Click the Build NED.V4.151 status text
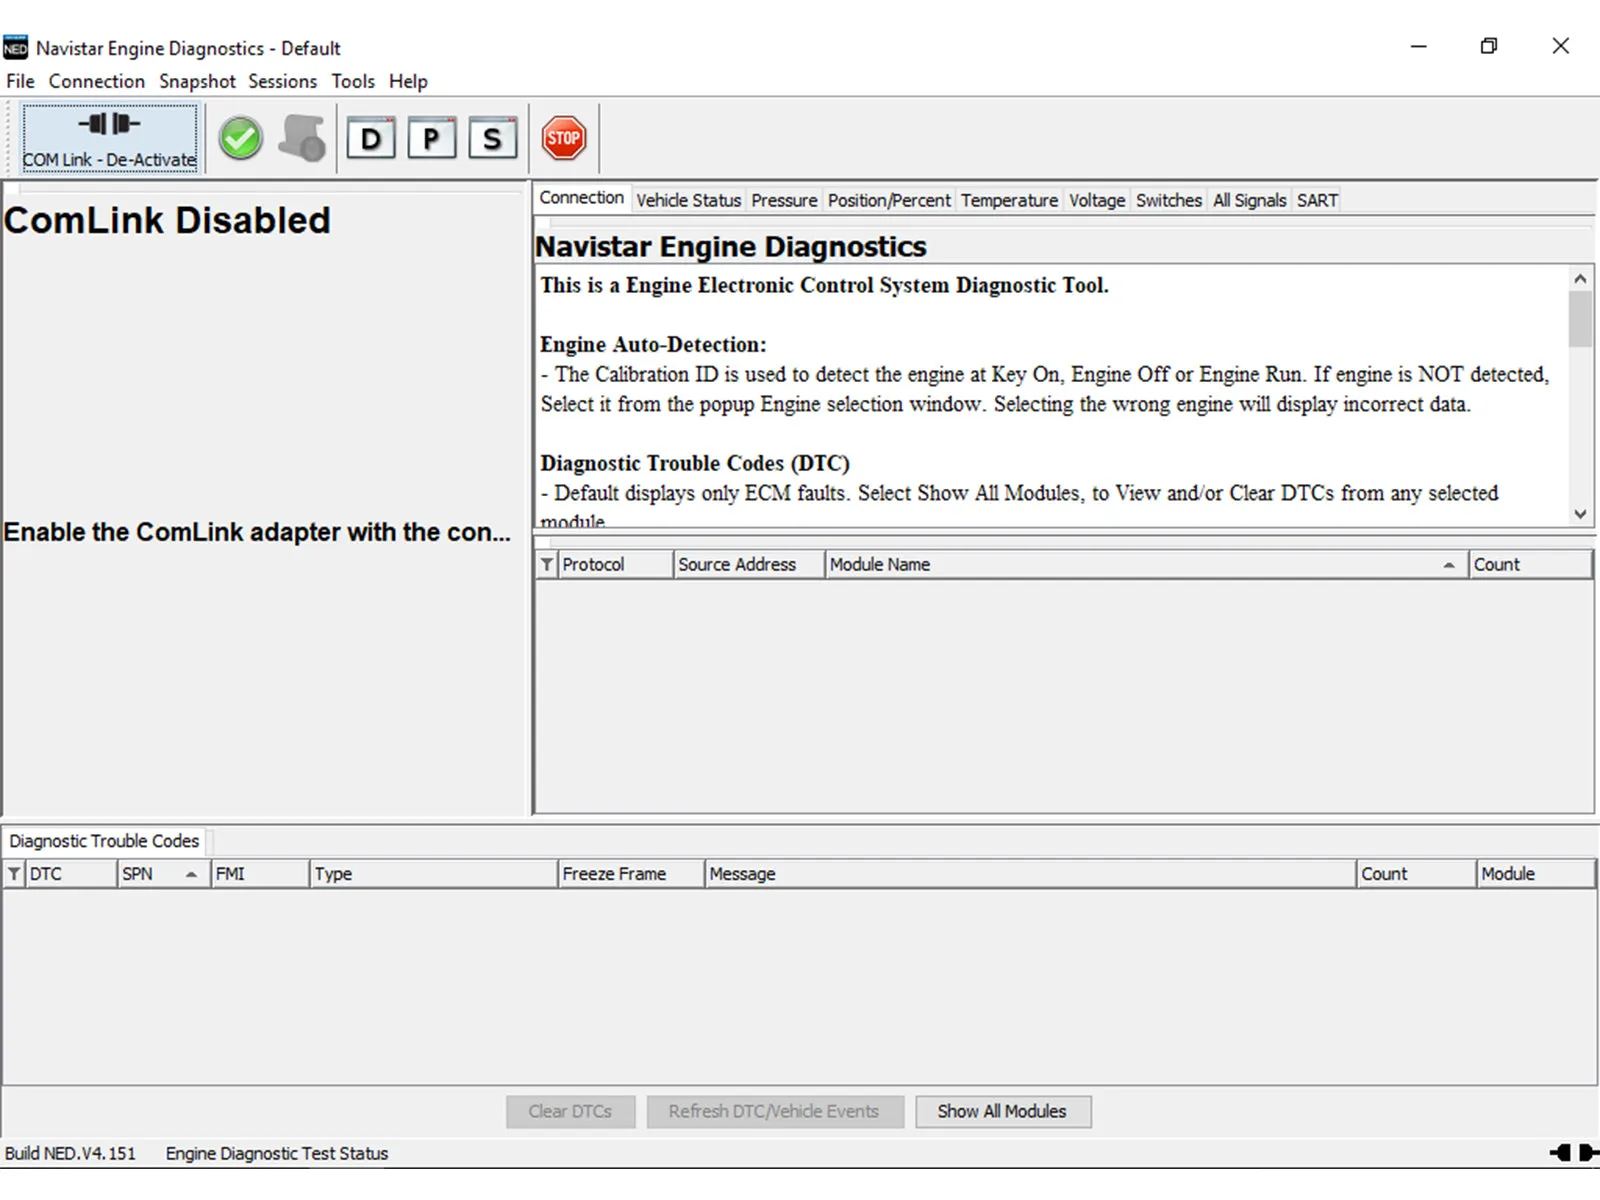This screenshot has width=1600, height=1200. point(70,1153)
